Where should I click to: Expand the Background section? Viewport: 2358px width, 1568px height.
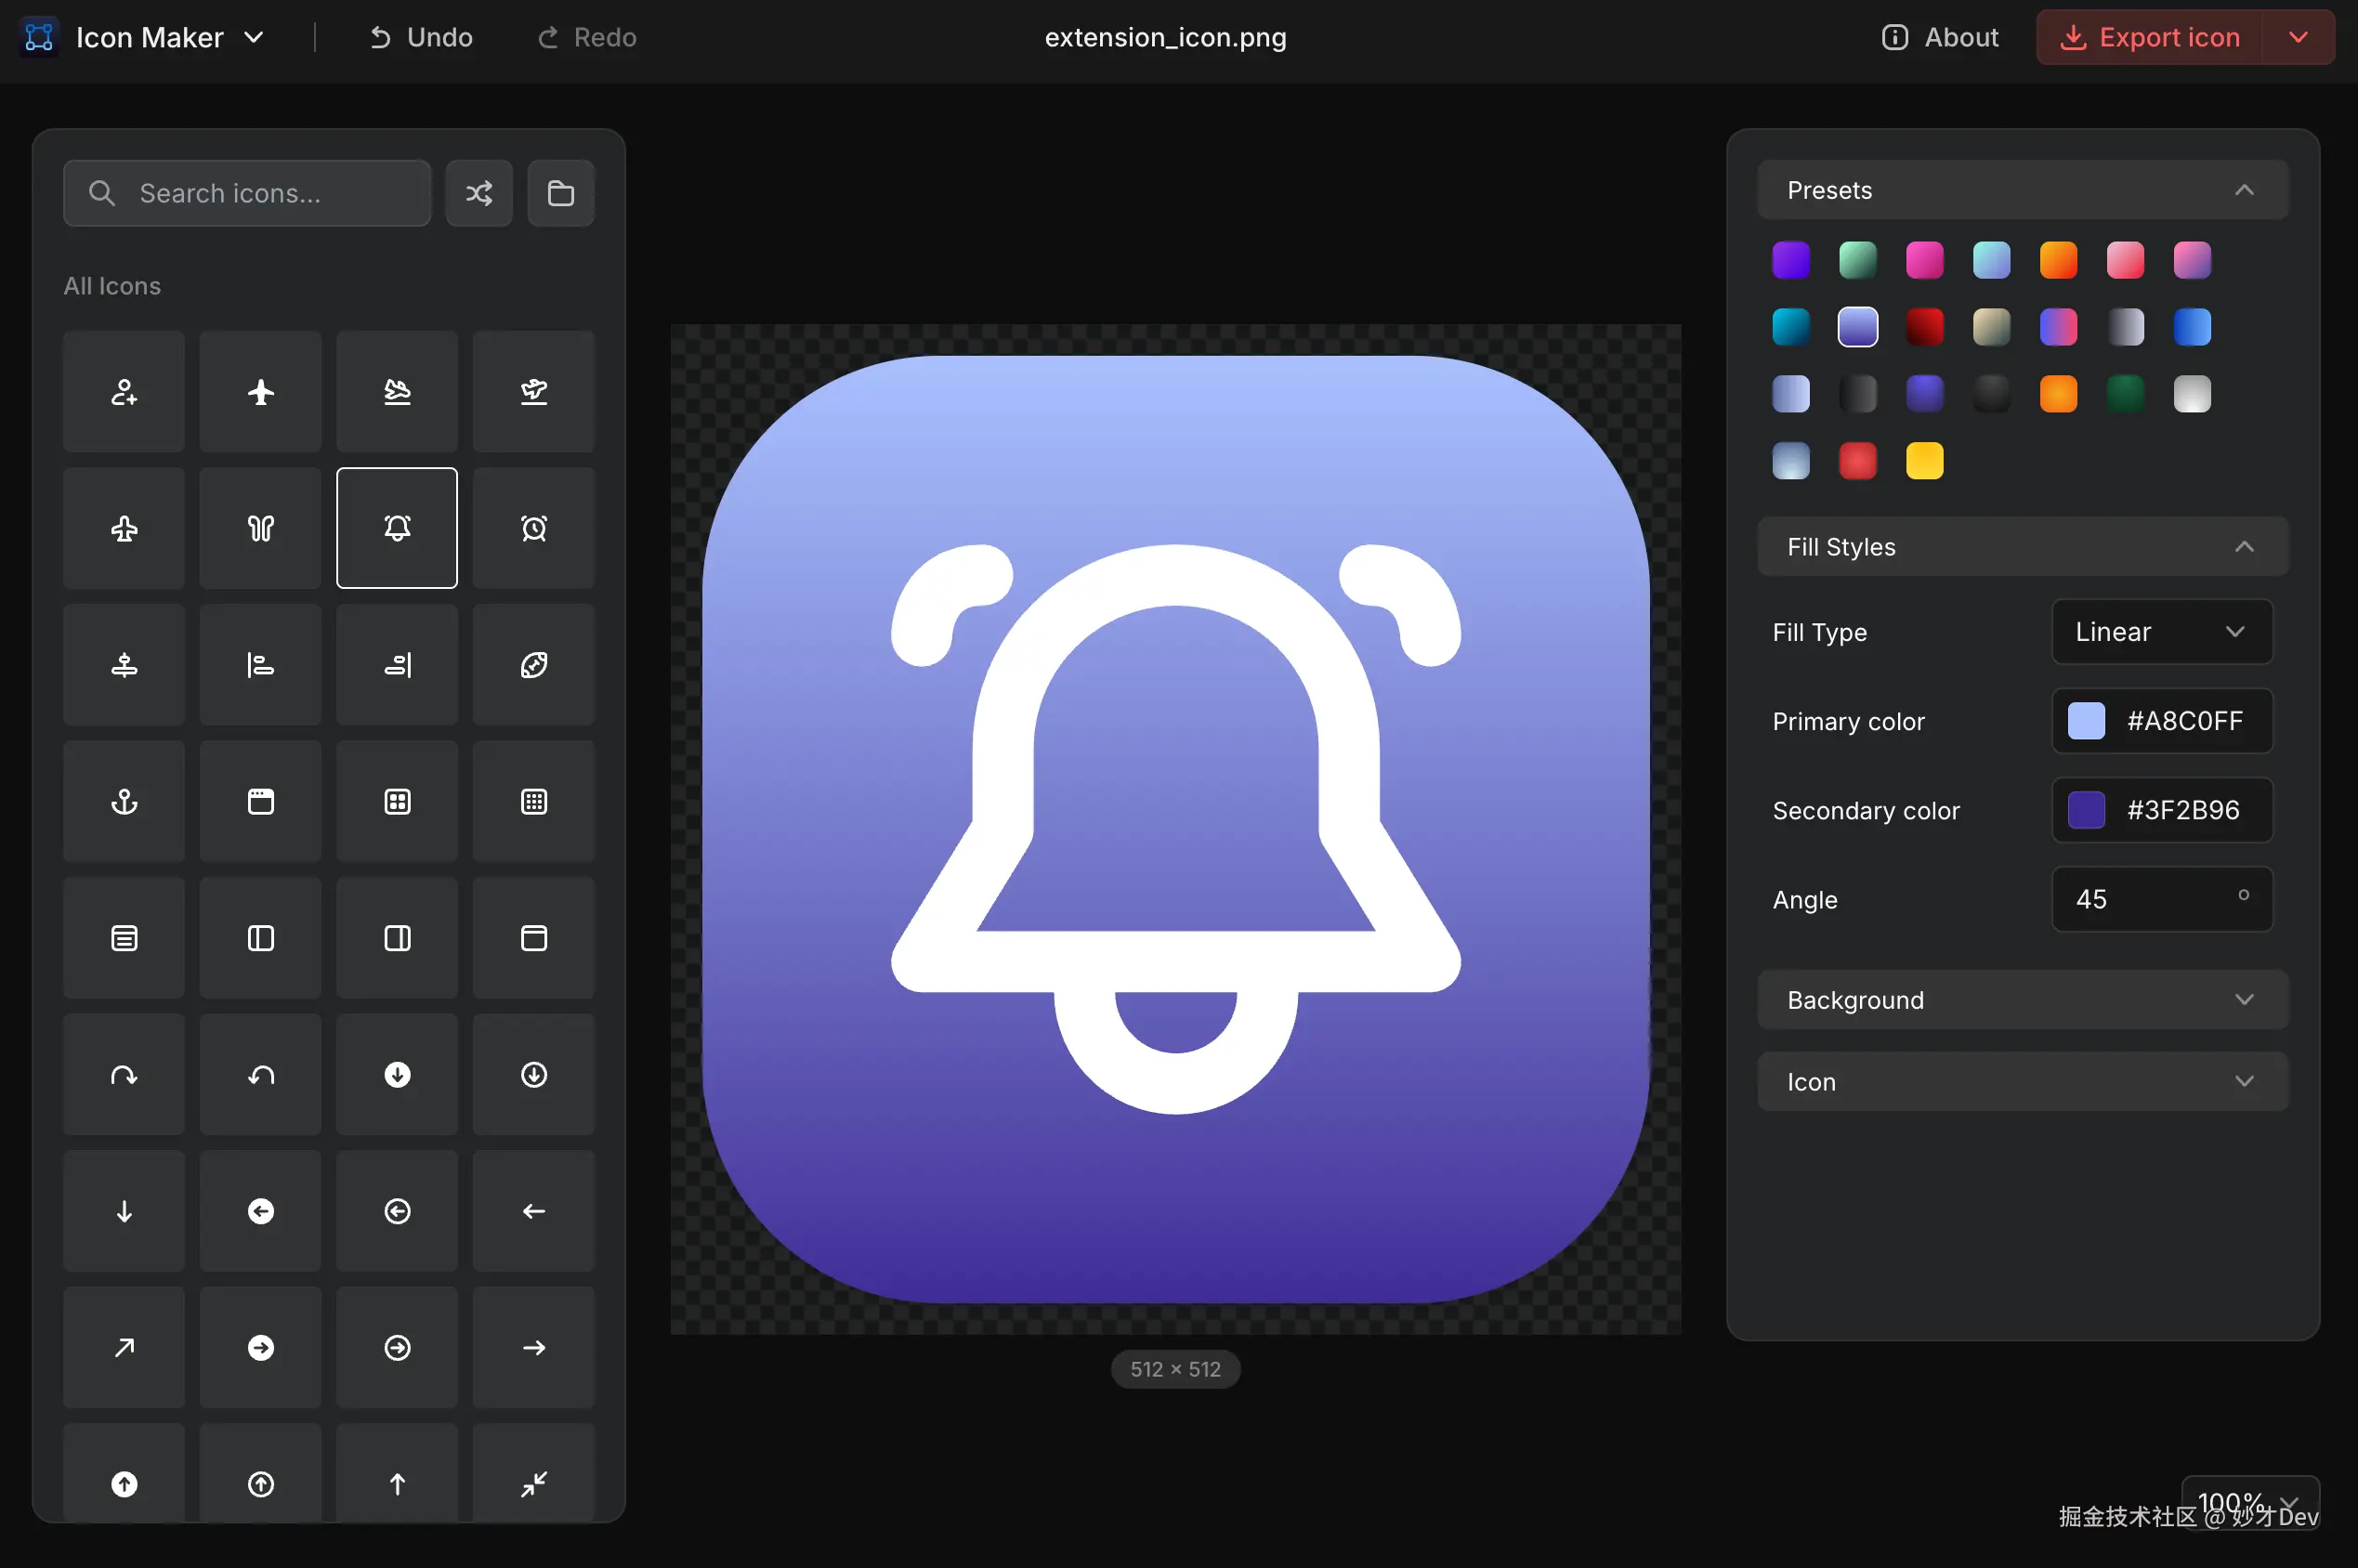click(2022, 1000)
